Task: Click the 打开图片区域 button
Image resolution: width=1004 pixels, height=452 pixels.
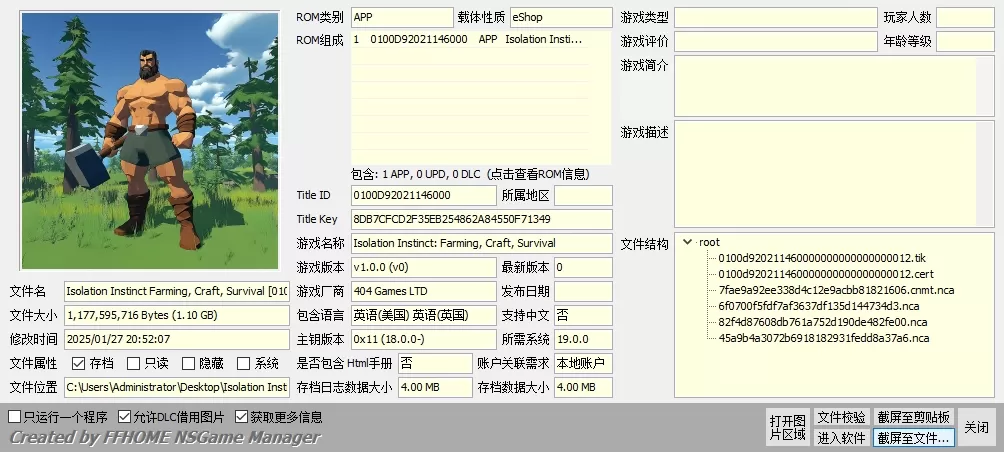Action: 787,427
